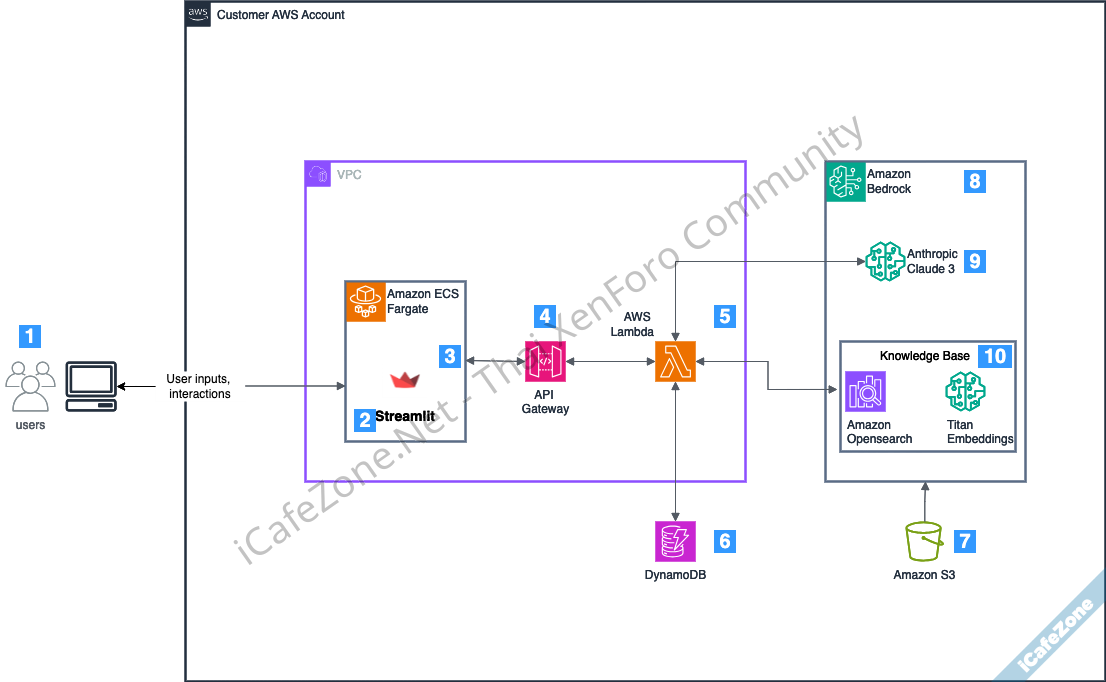
Task: Select the Titan Embeddings icon
Action: [965, 392]
